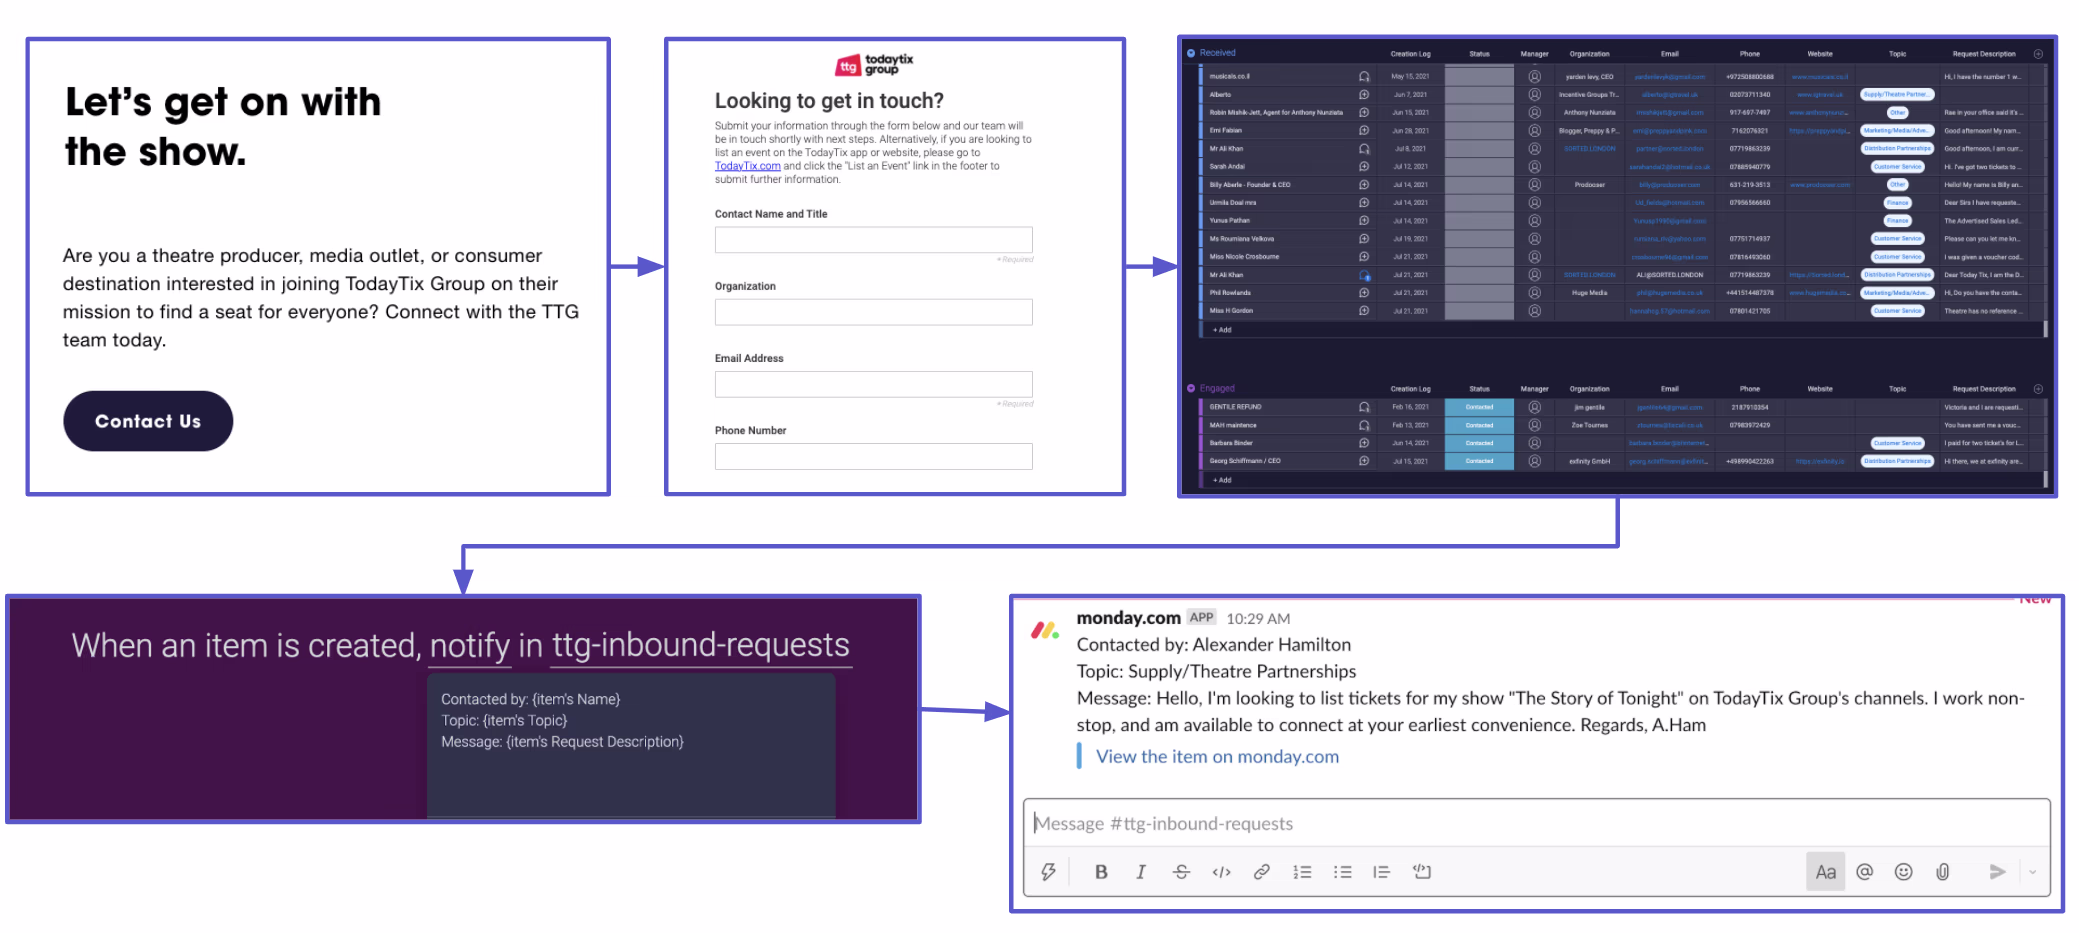Collapse the Received group
This screenshot has height=933, width=2079.
1191,53
